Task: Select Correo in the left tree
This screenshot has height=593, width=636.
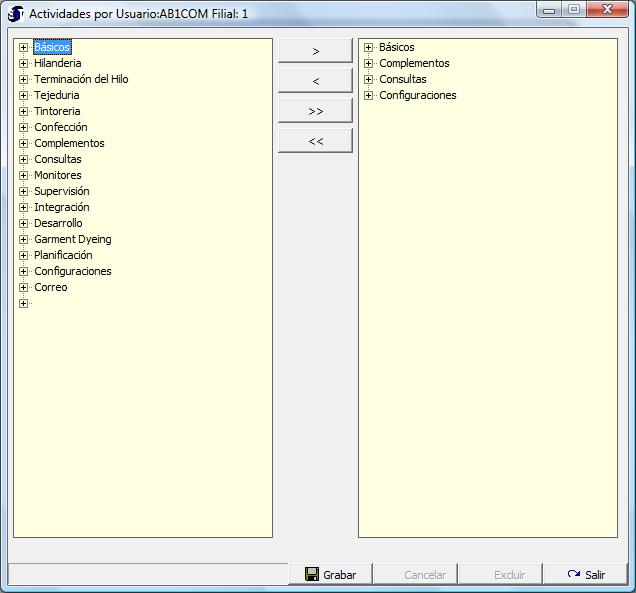Action: click(51, 287)
